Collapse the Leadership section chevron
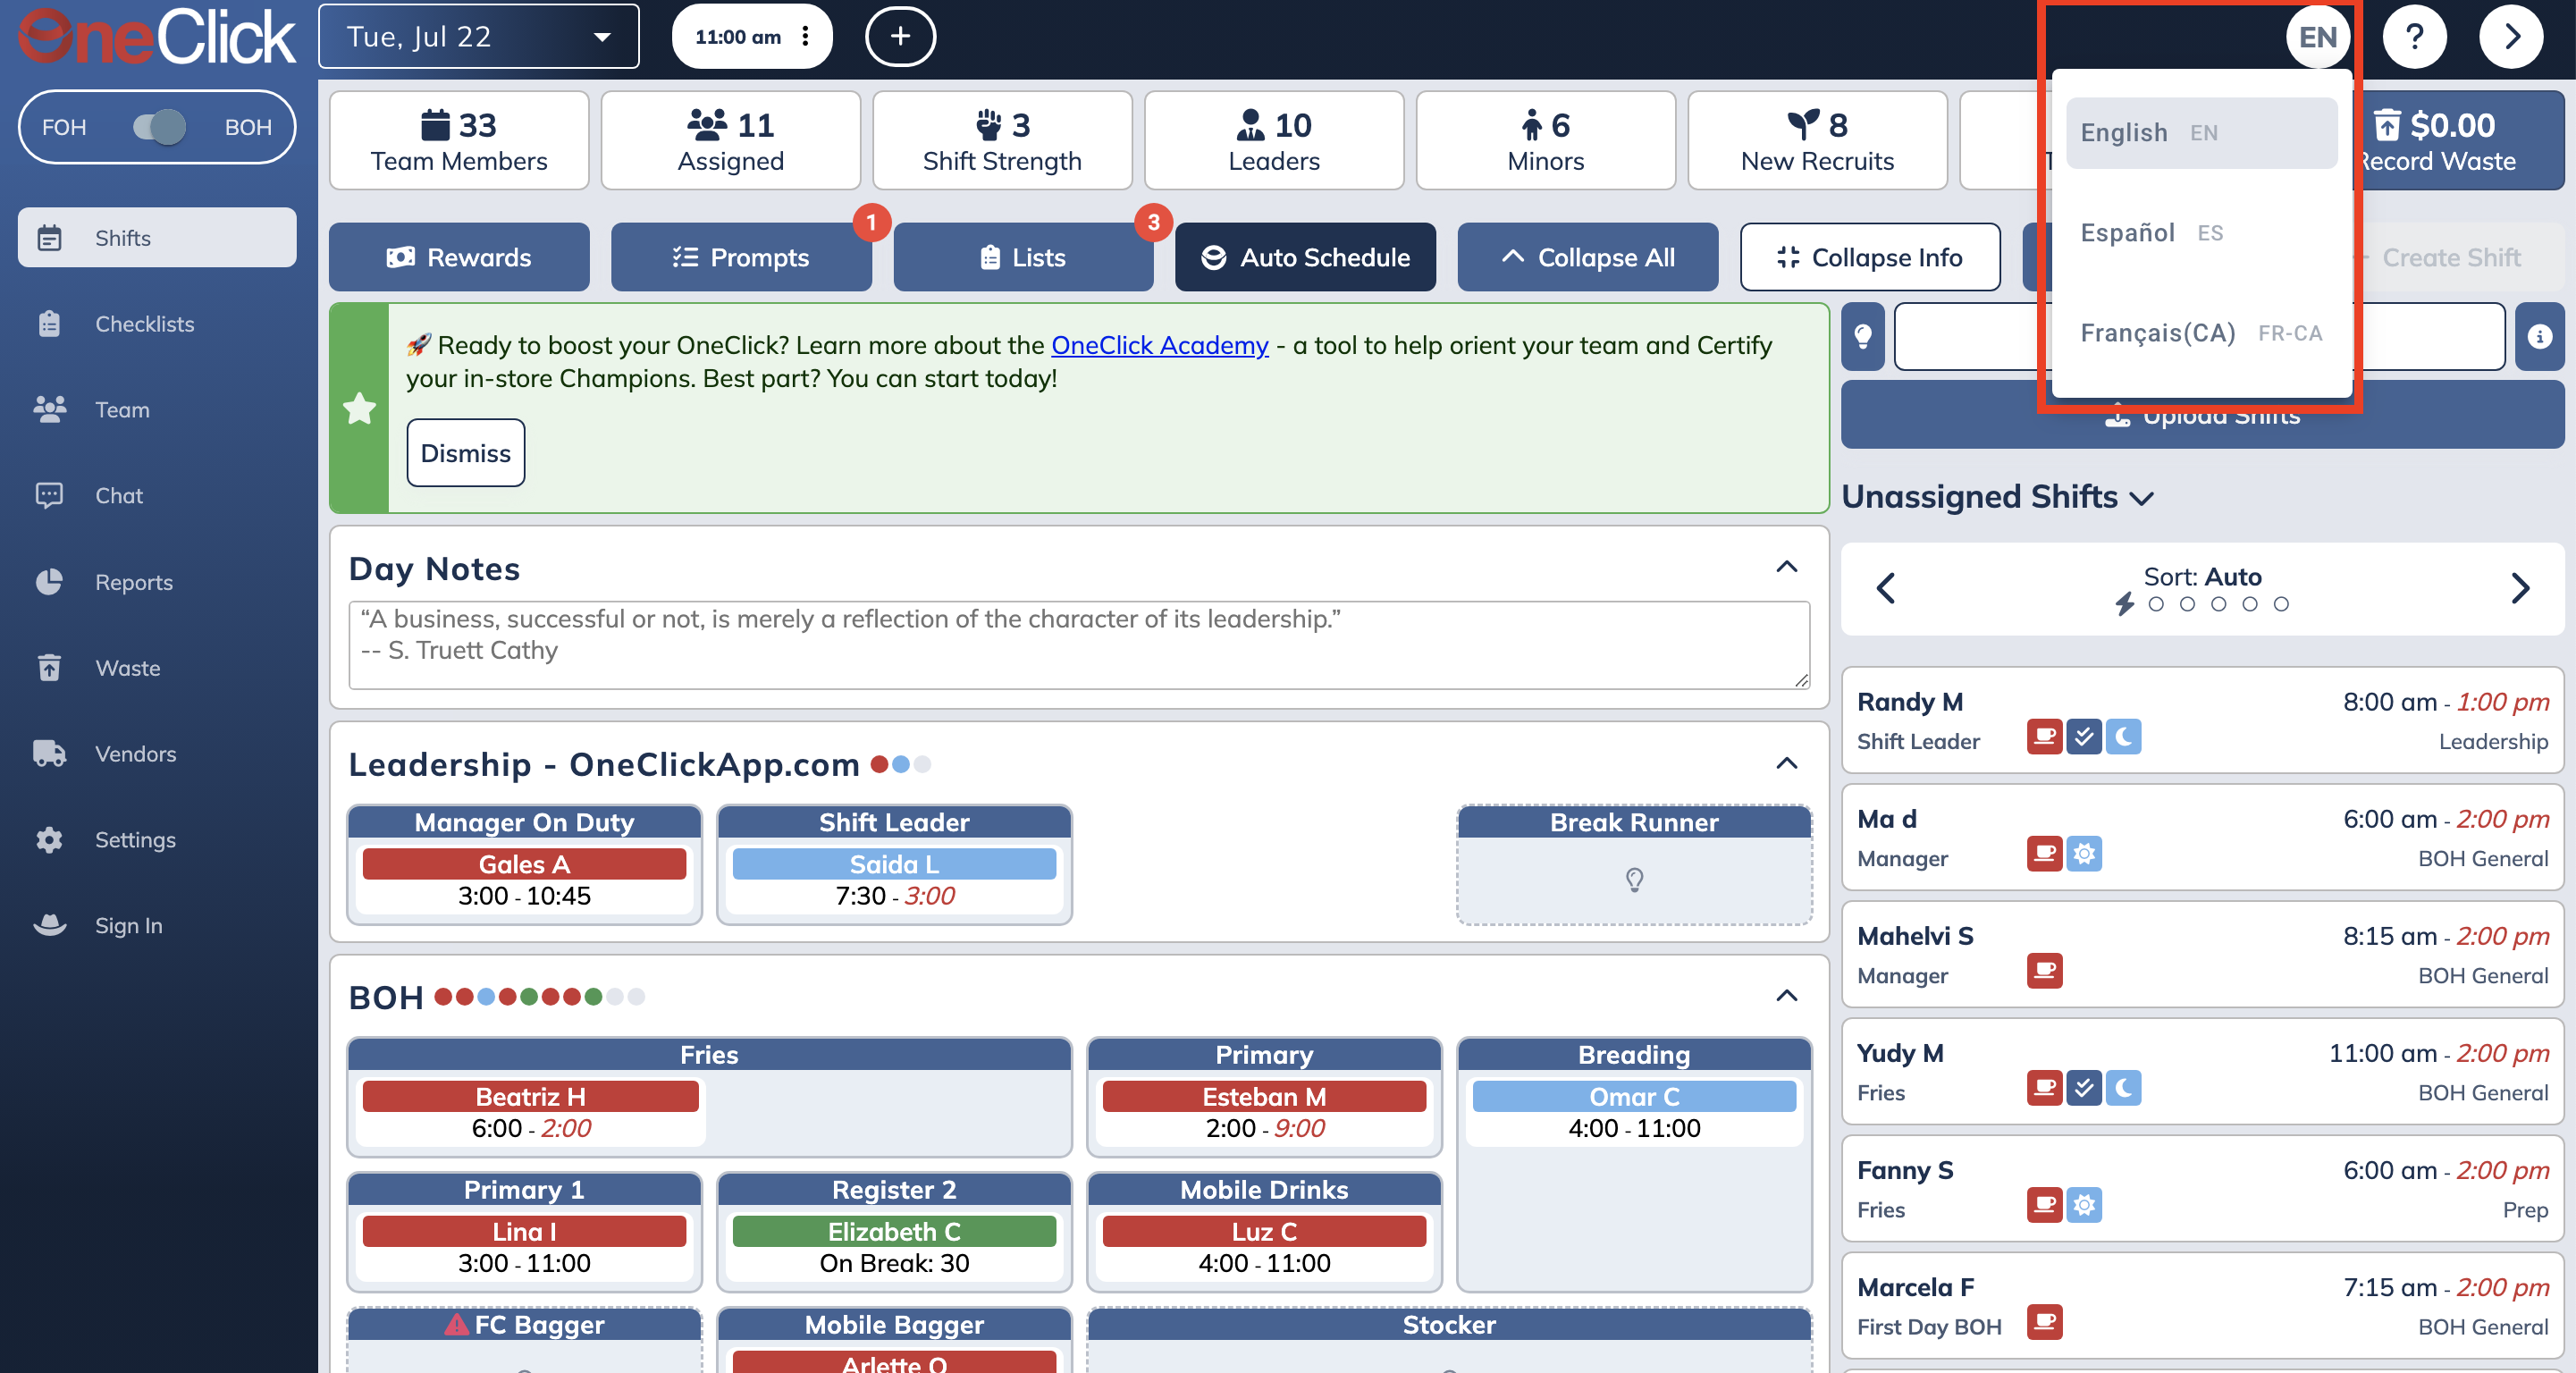 click(x=1786, y=764)
